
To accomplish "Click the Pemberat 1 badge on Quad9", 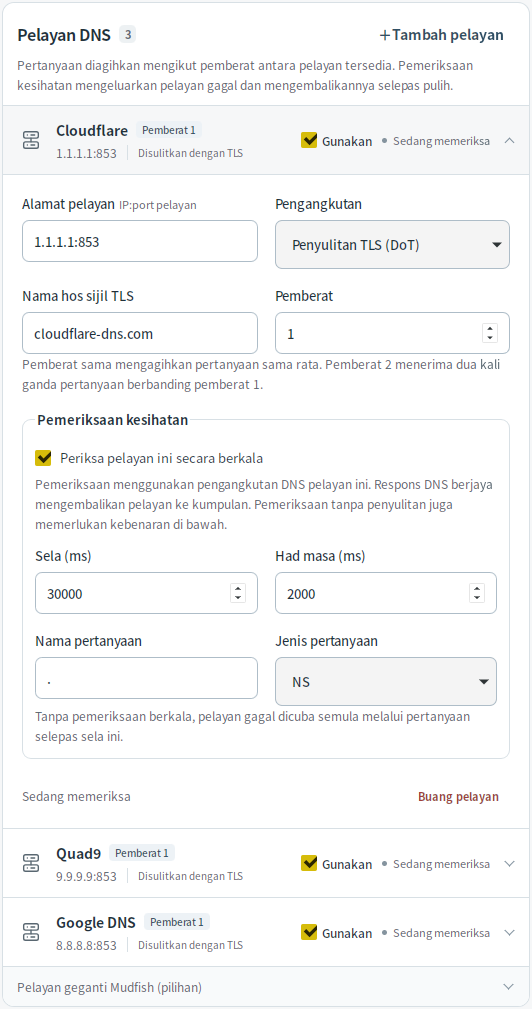I will 142,853.
